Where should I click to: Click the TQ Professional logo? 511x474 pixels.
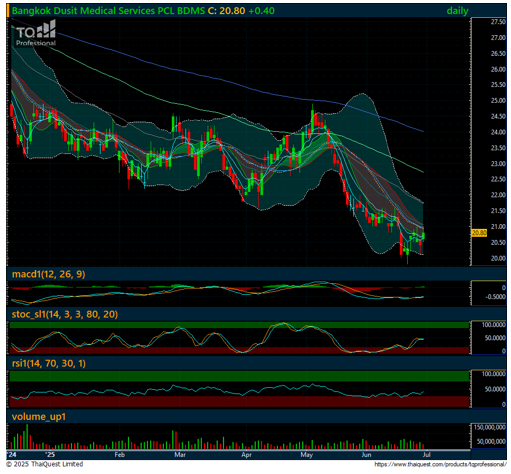click(x=36, y=33)
